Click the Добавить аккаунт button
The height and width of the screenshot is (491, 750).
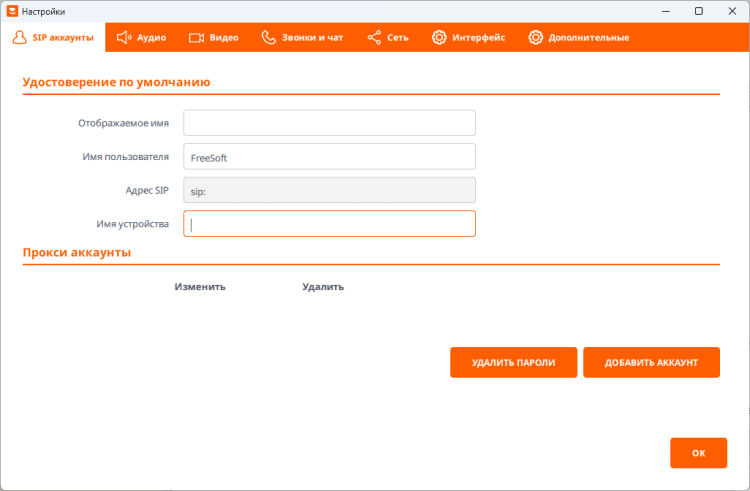pyautogui.click(x=651, y=363)
